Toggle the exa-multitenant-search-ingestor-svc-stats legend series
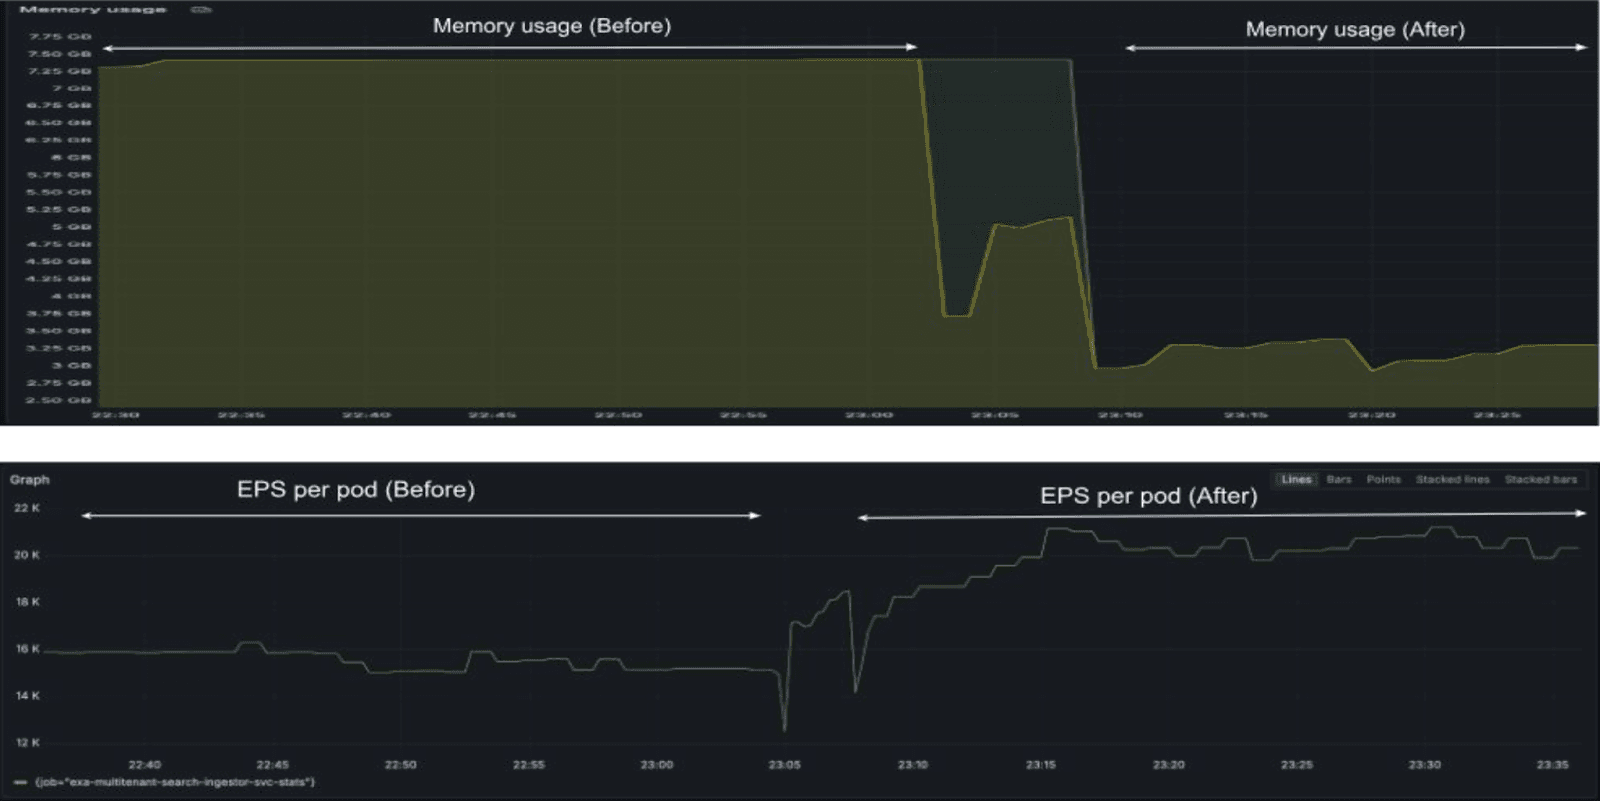Viewport: 1600px width, 801px height. [x=175, y=782]
